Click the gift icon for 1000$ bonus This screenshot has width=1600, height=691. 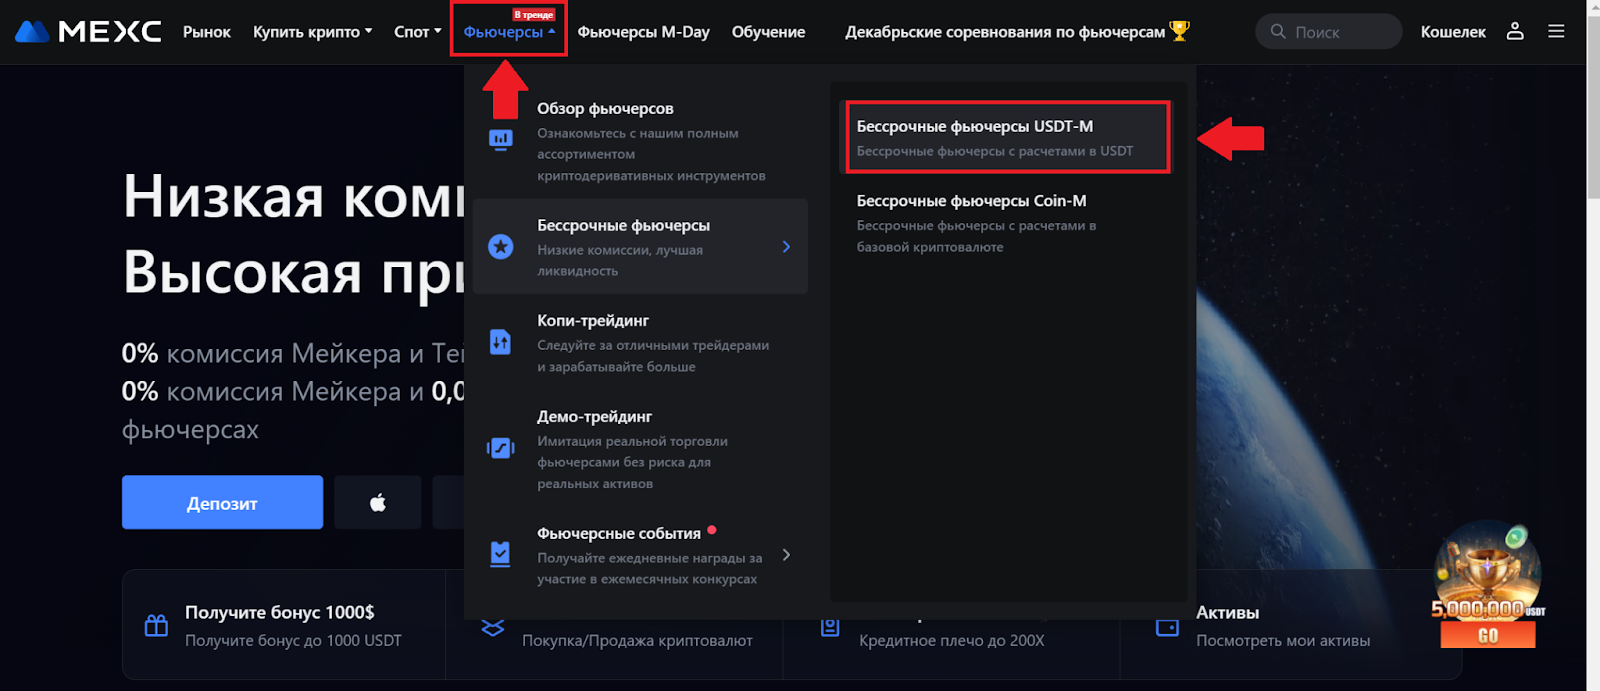click(x=156, y=626)
